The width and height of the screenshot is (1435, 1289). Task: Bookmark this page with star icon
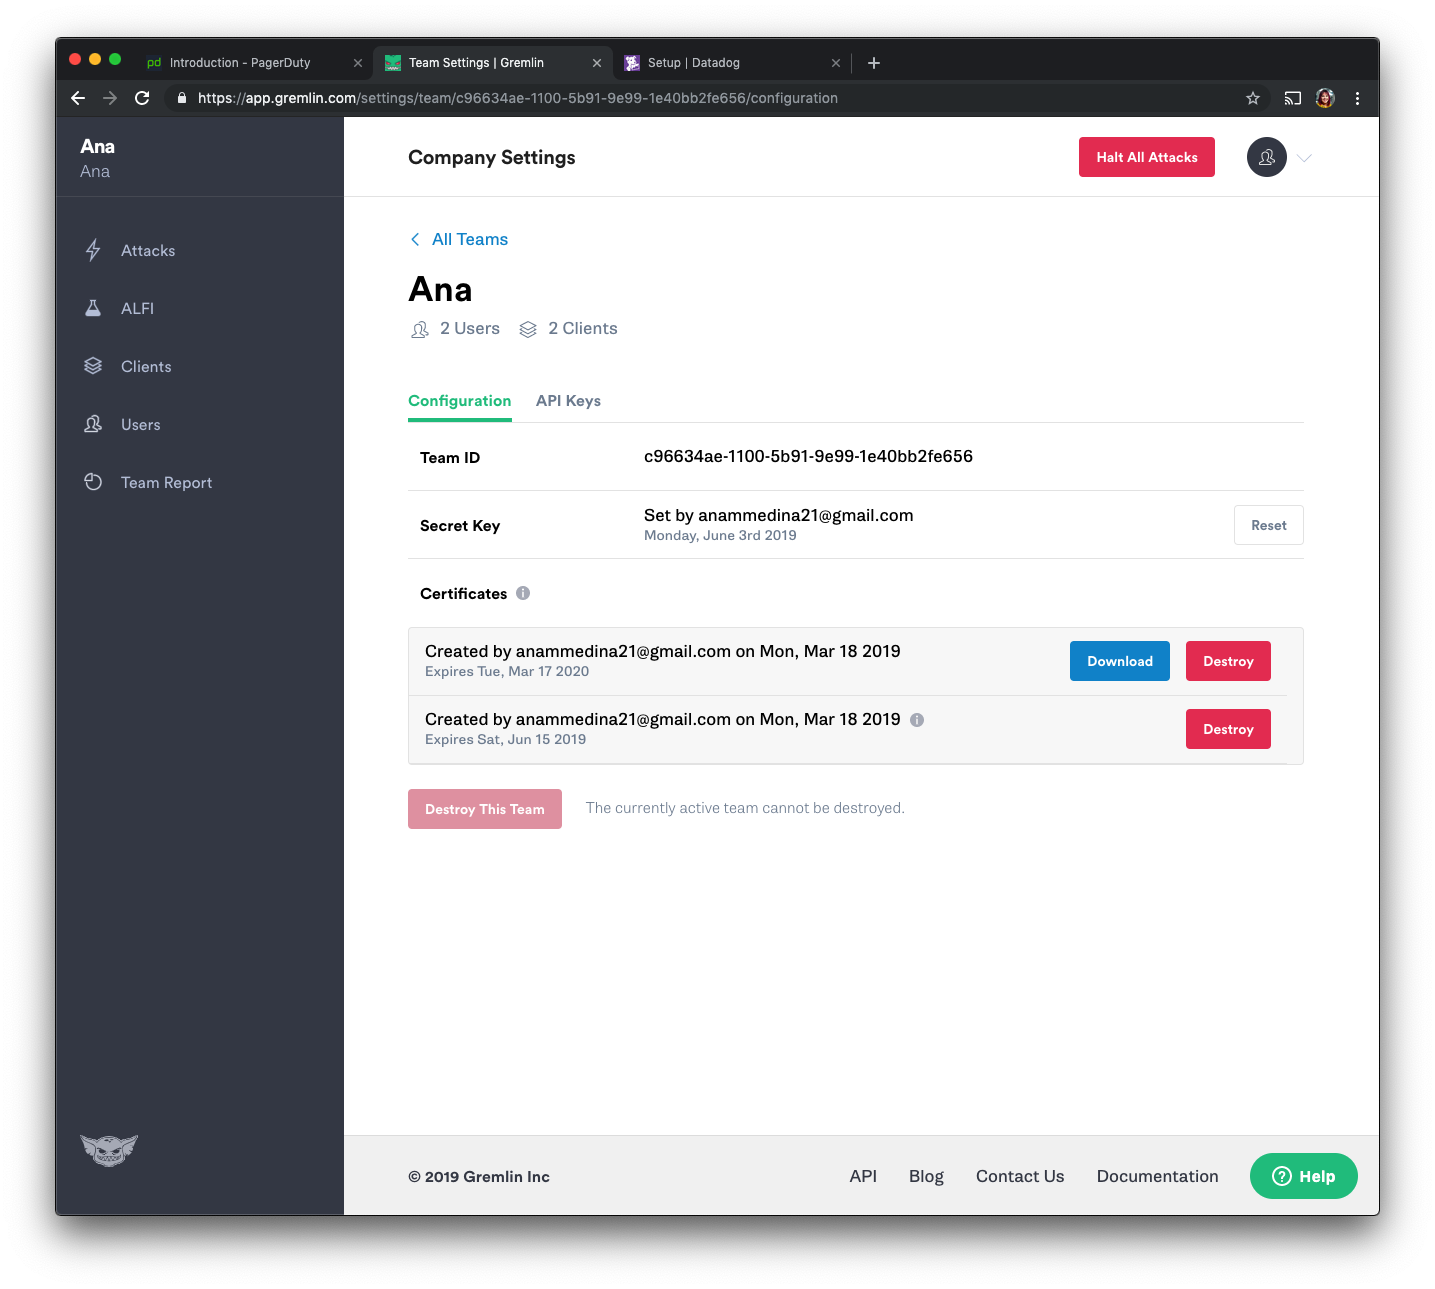(x=1253, y=98)
